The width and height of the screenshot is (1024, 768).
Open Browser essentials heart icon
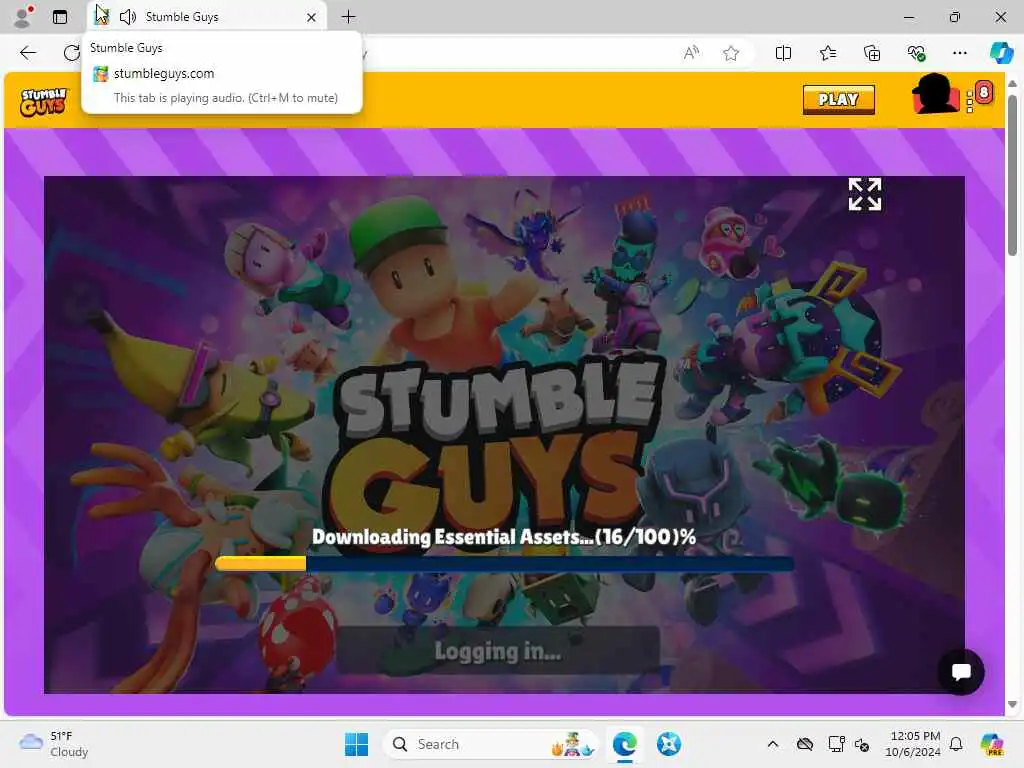(x=916, y=53)
